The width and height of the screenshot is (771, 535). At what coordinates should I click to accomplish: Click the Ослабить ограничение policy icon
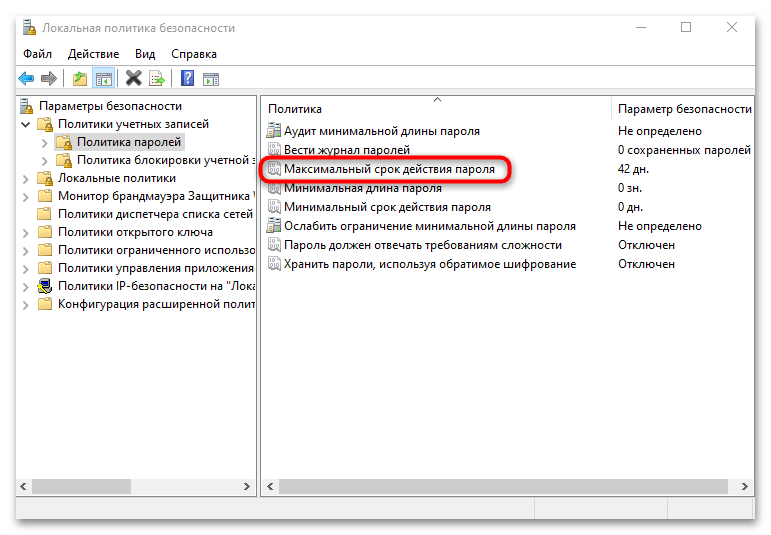[273, 226]
